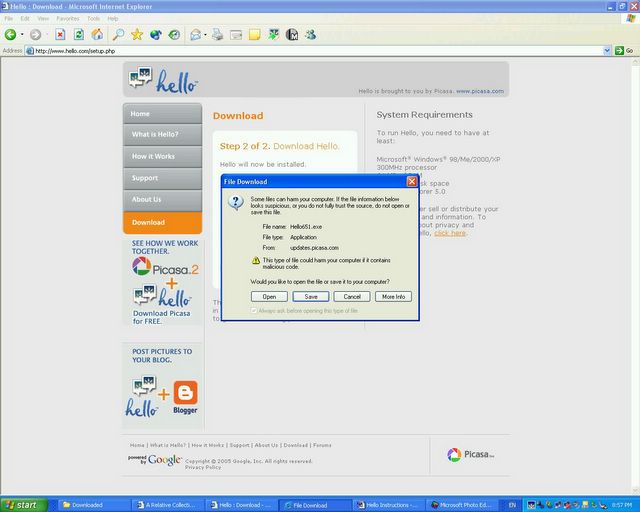The width and height of the screenshot is (640, 512).
Task: Click the yellow warning triangle icon
Action: click(256, 260)
